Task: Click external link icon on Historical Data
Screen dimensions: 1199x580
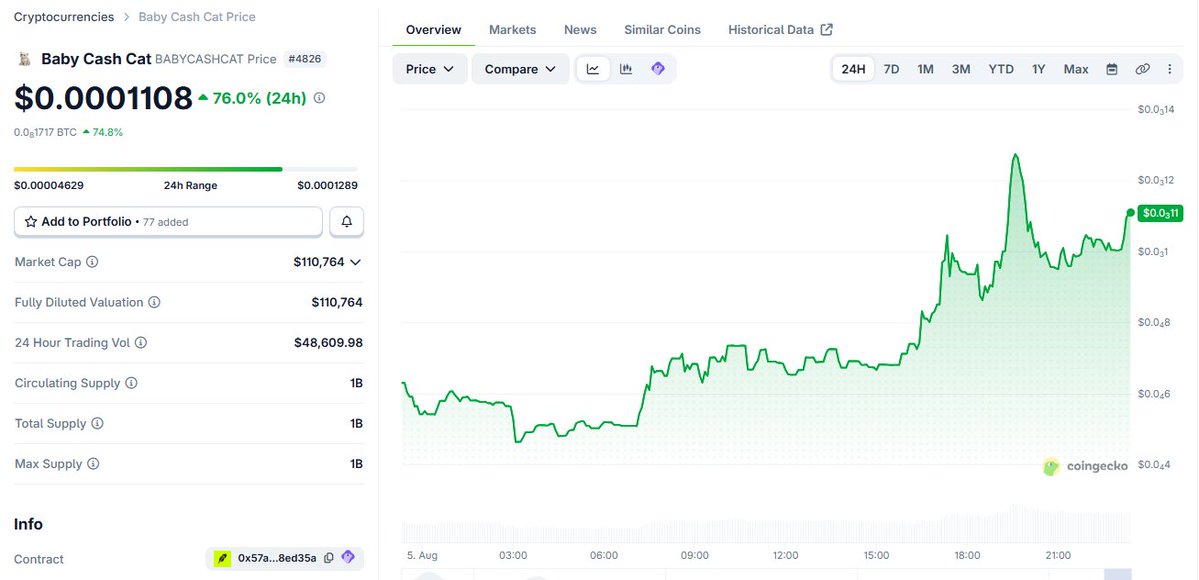Action: (x=827, y=29)
